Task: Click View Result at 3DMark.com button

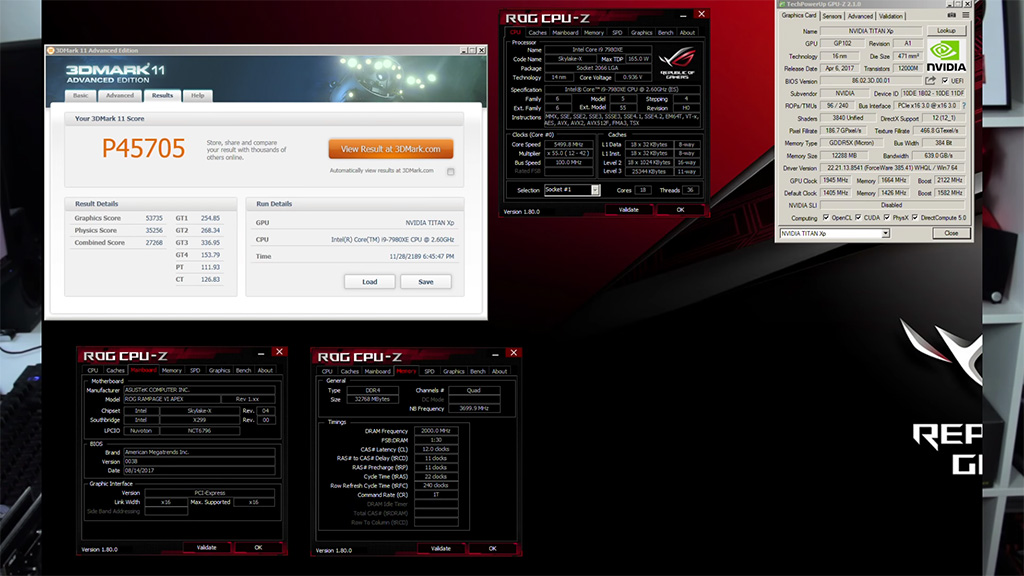Action: pos(391,149)
